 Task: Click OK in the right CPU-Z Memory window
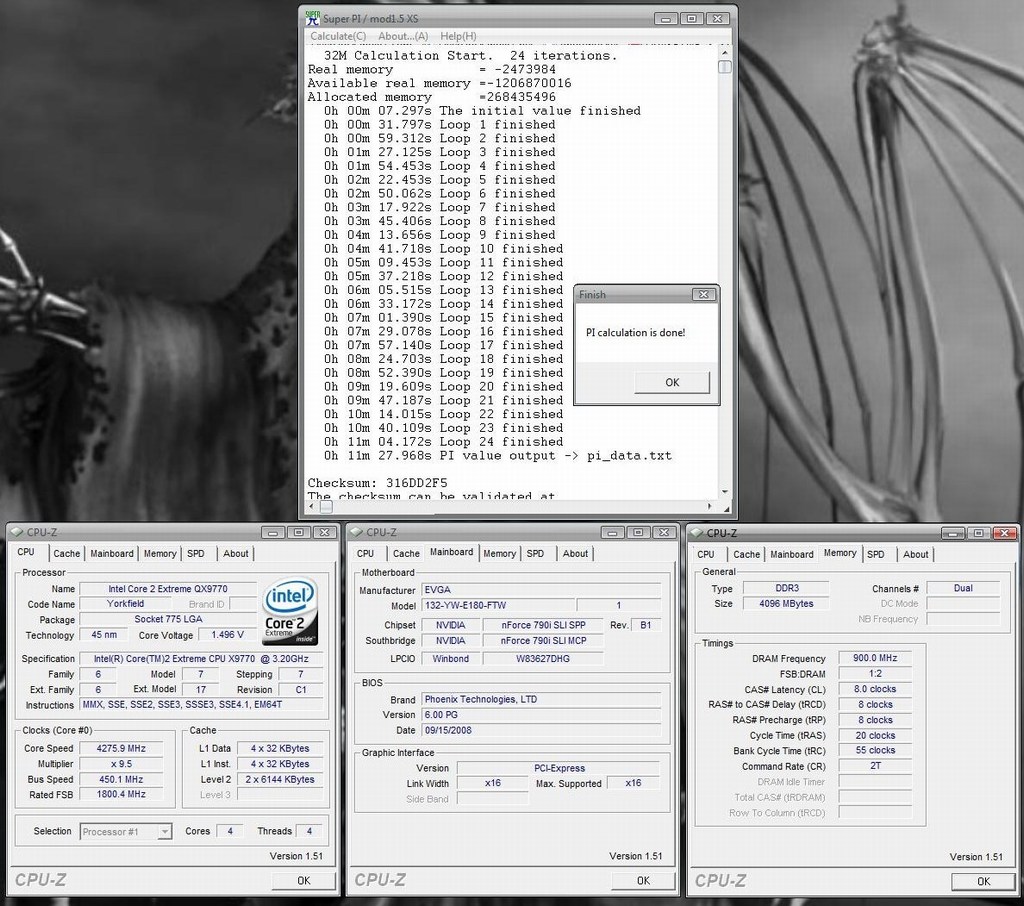click(x=984, y=881)
